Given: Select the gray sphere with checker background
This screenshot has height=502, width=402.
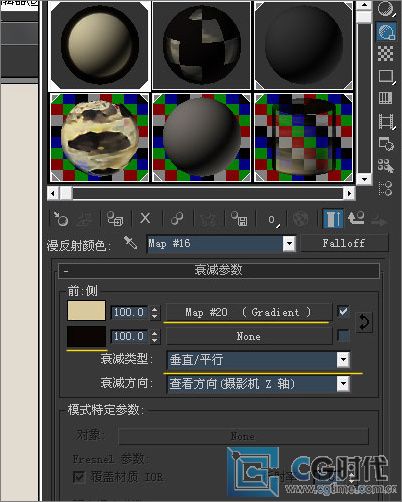Looking at the screenshot, I should click(x=201, y=138).
